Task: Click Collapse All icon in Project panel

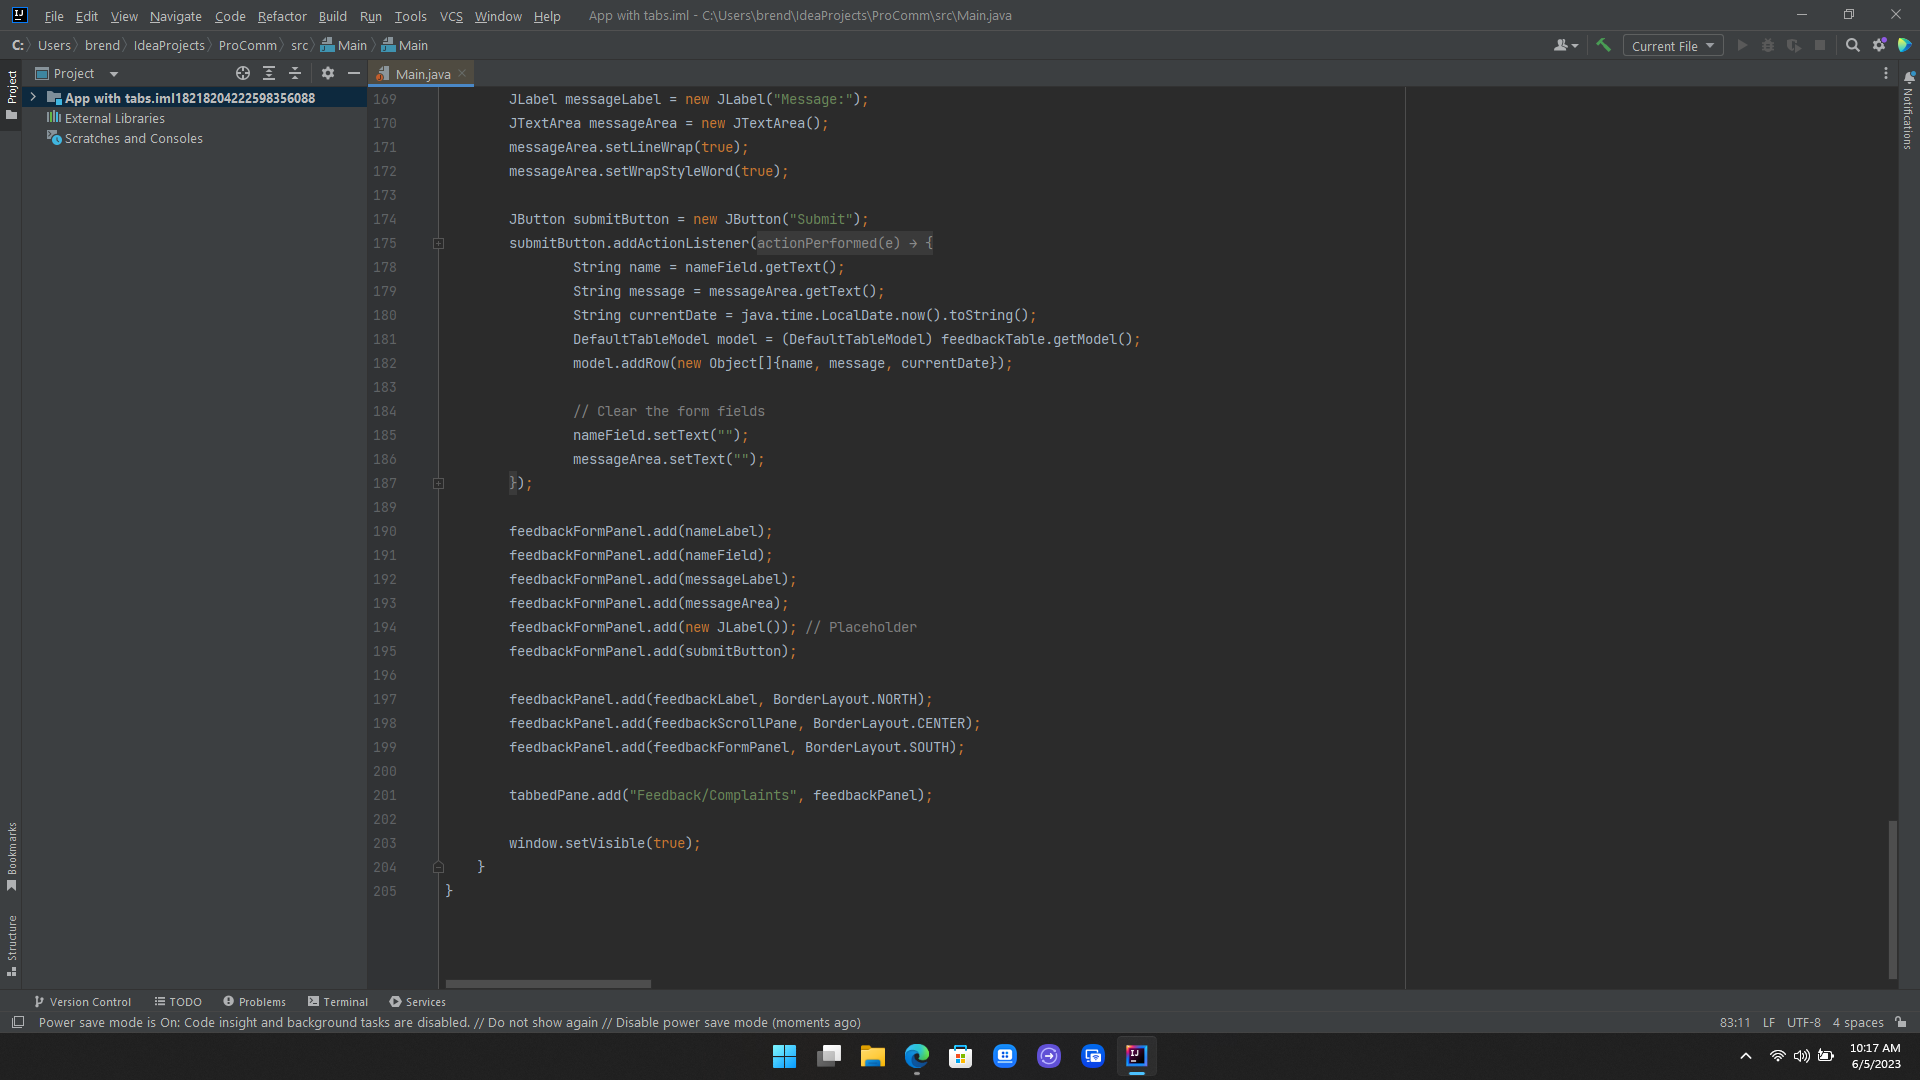Action: pos(294,73)
